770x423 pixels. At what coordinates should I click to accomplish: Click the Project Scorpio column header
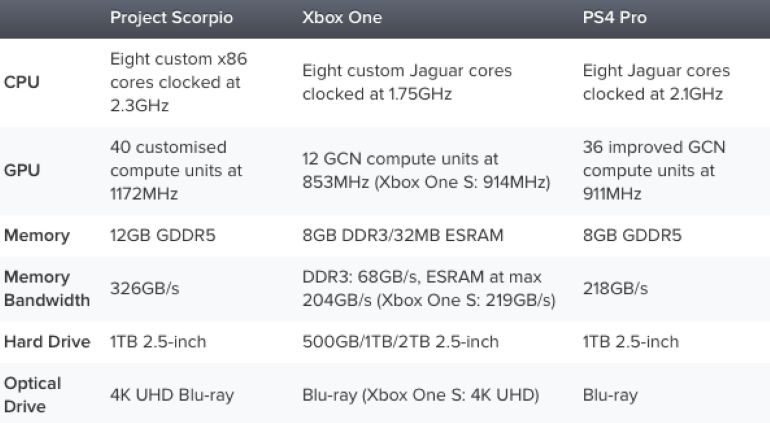[171, 19]
